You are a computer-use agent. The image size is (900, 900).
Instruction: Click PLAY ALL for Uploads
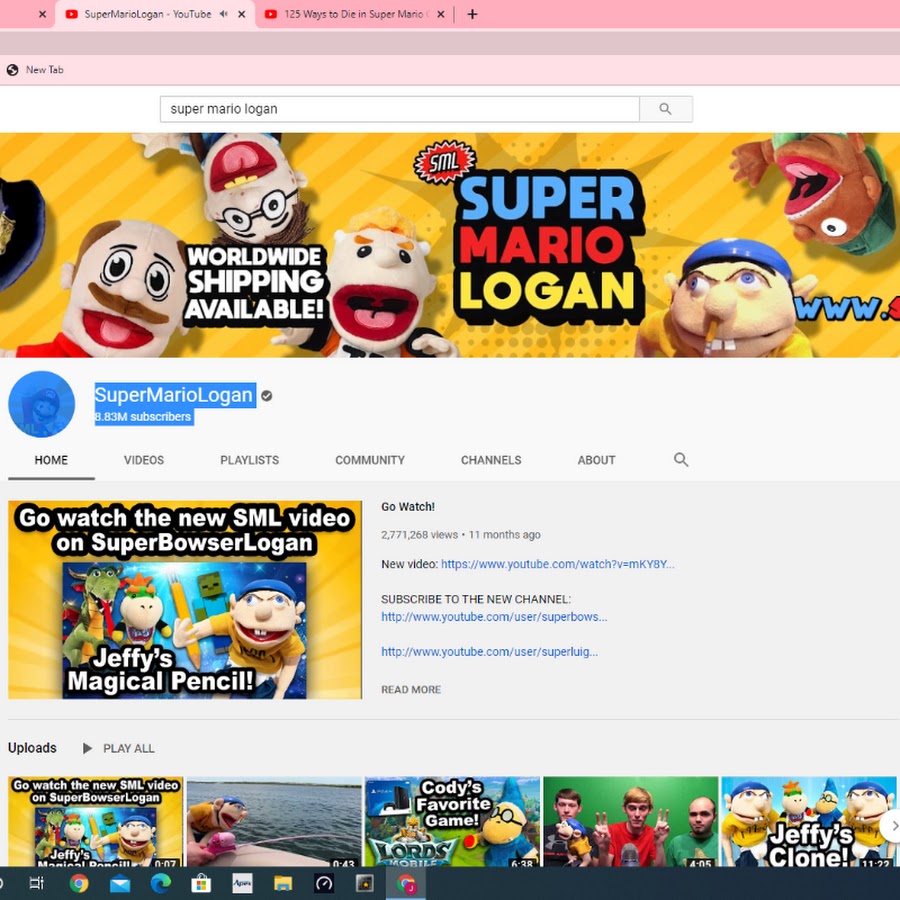tap(119, 748)
